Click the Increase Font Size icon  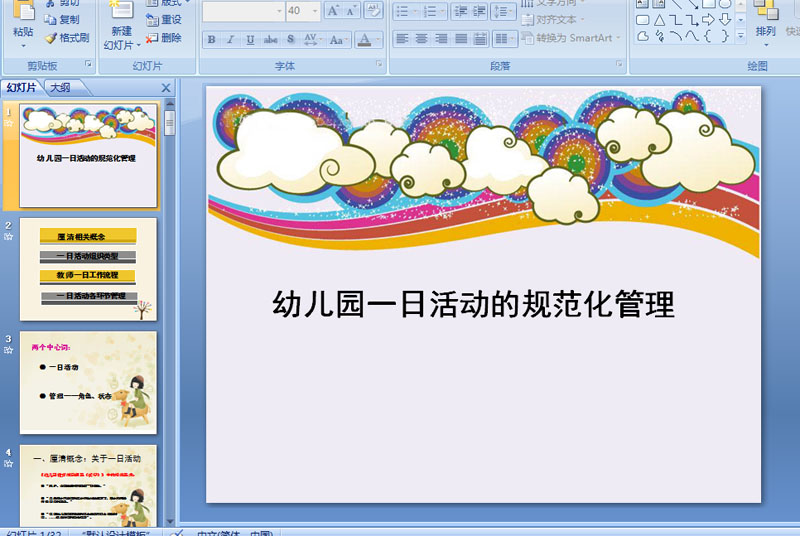pos(332,11)
